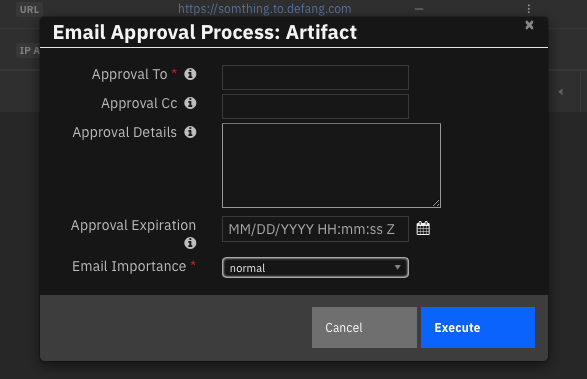587x379 pixels.
Task: Click the info icon beside Approval Cc
Action: (x=190, y=103)
